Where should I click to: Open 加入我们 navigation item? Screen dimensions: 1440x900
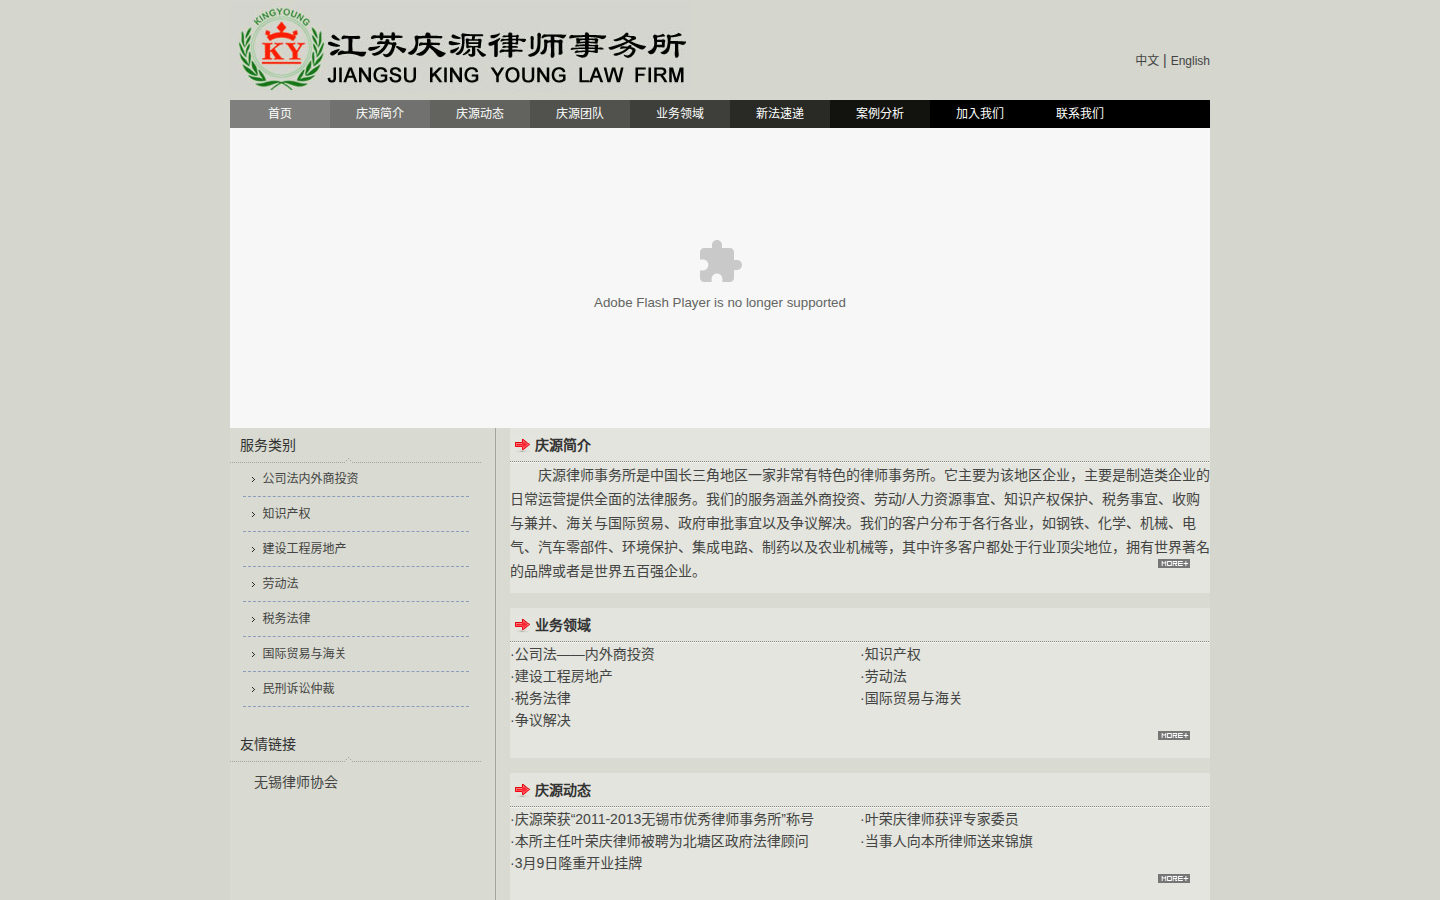980,114
